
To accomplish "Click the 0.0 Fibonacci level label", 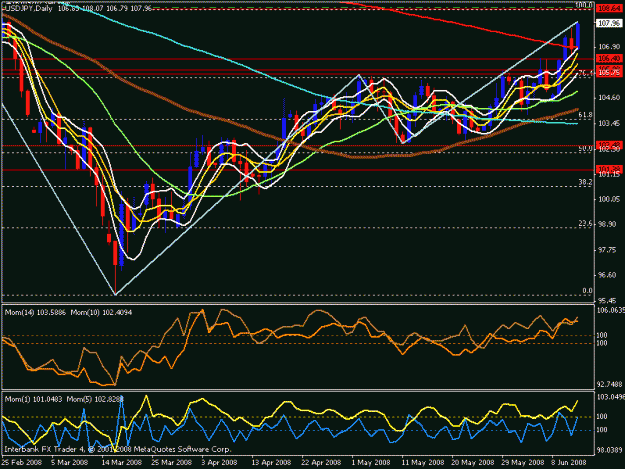I will [x=588, y=291].
